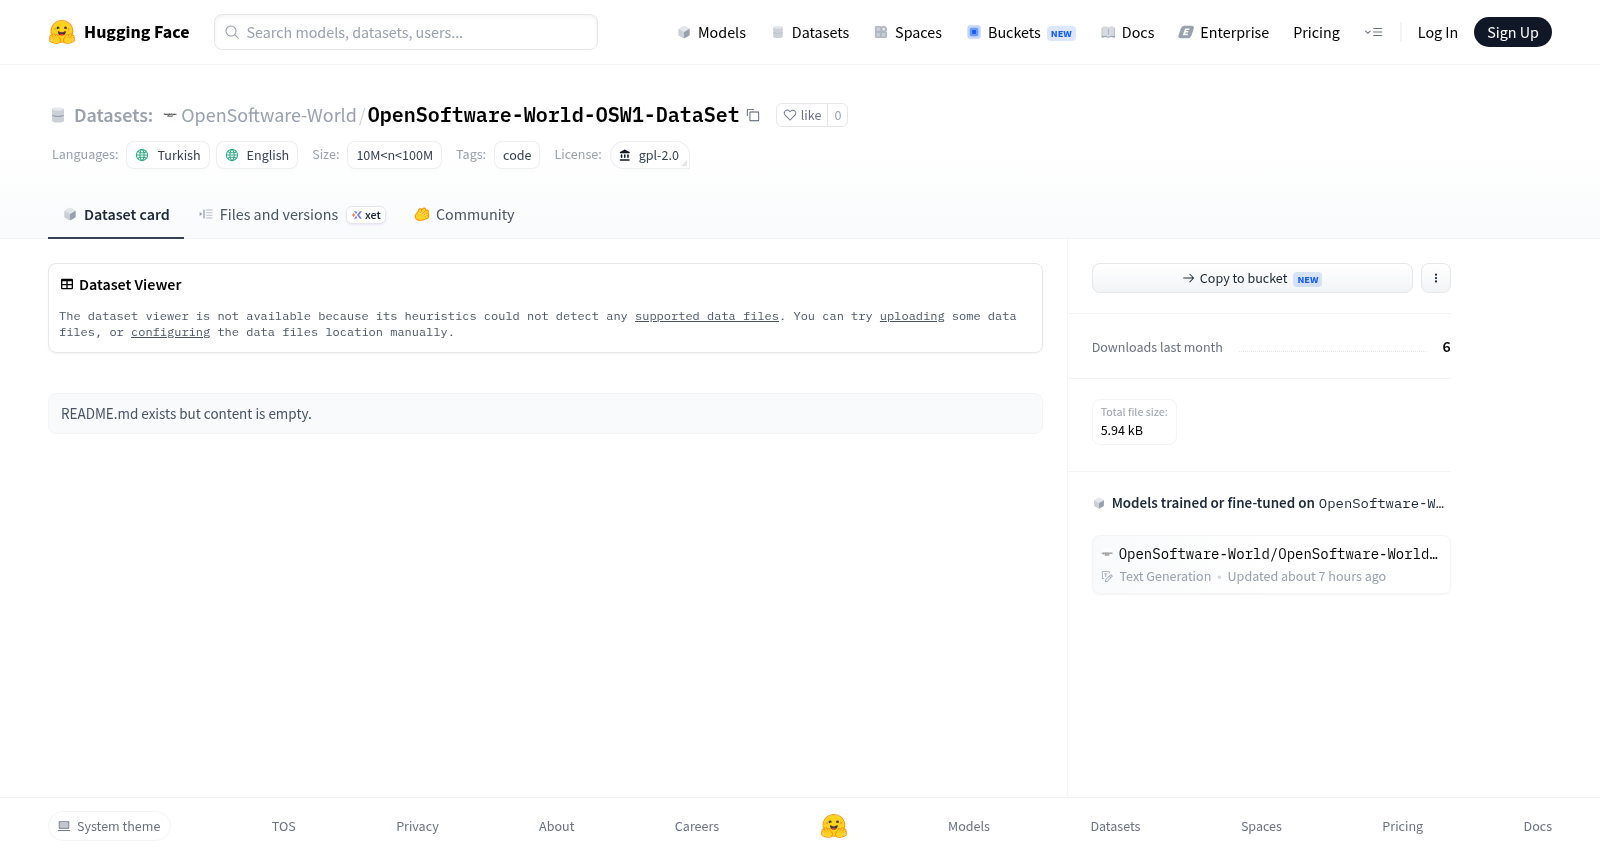Image resolution: width=1600 pixels, height=861 pixels.
Task: Click 'README.md exists but content is empty.'
Action: click(186, 414)
